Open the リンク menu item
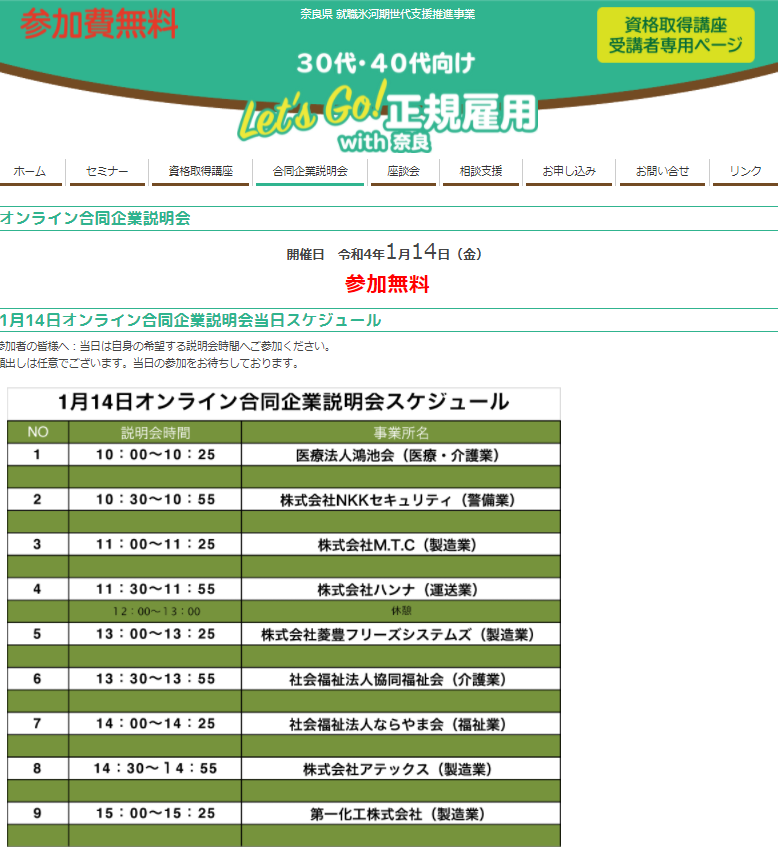The height and width of the screenshot is (855, 778). pos(745,171)
